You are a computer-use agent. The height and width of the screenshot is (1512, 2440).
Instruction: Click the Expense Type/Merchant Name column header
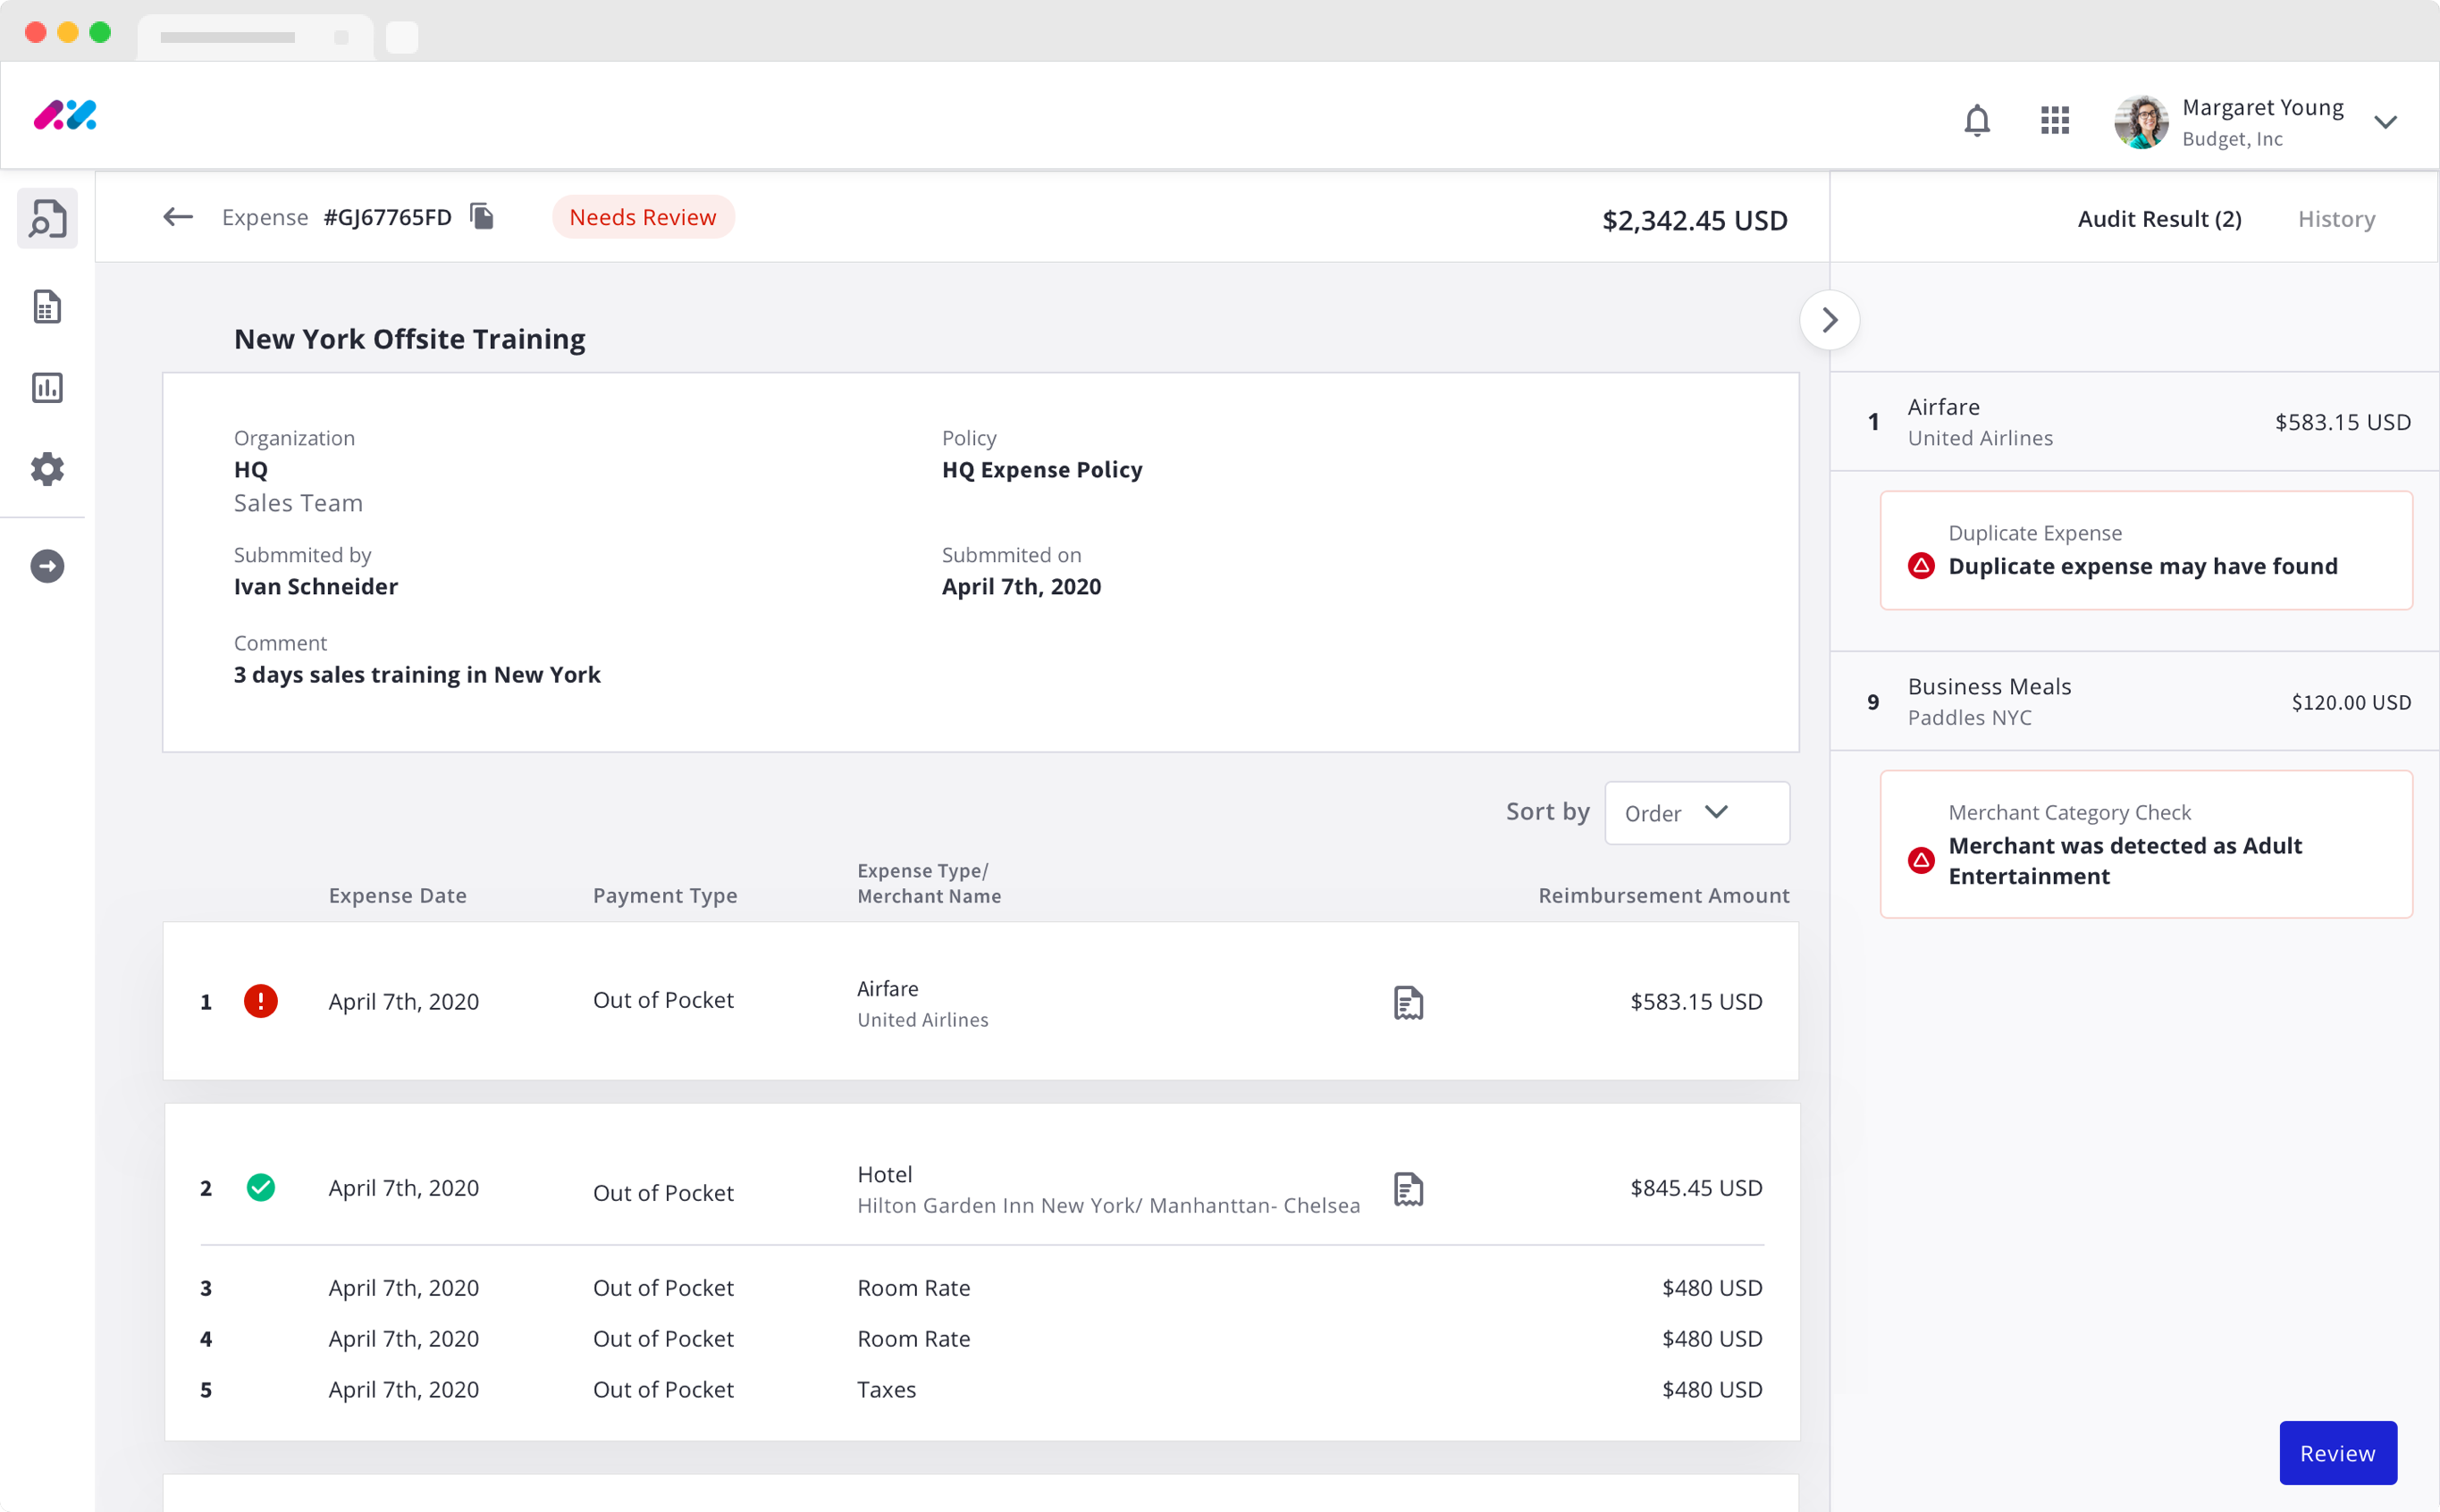pyautogui.click(x=929, y=883)
